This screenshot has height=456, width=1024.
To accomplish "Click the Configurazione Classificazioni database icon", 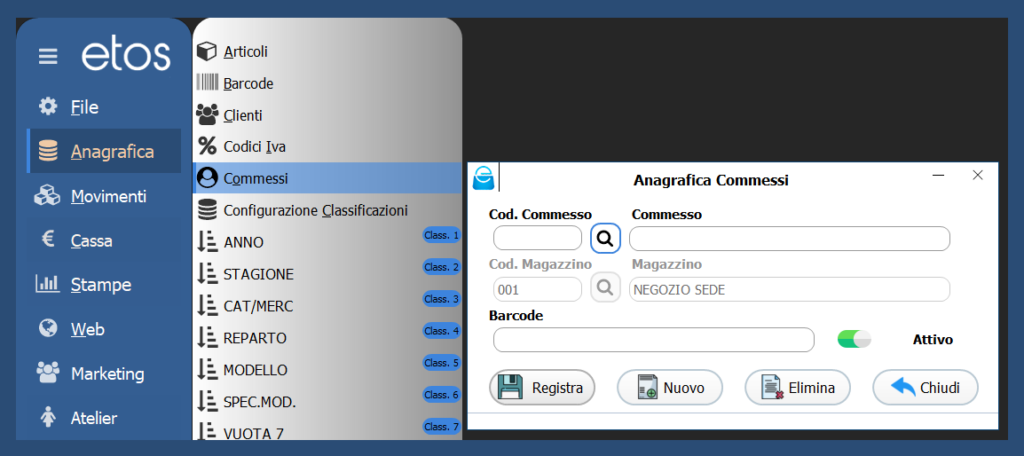I will (x=207, y=210).
